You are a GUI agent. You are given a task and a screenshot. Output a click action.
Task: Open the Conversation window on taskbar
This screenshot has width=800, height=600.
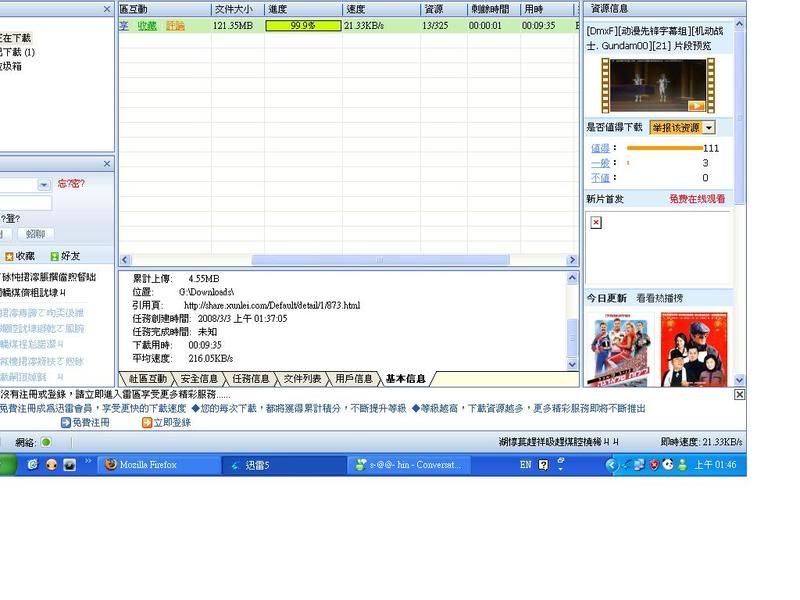pyautogui.click(x=409, y=465)
